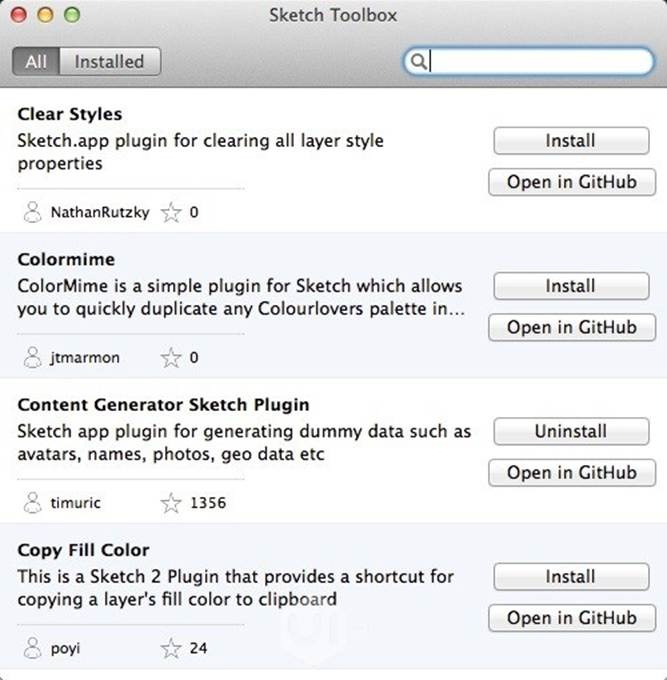
Task: Open Copy Fill Color in GitHub
Action: 570,618
